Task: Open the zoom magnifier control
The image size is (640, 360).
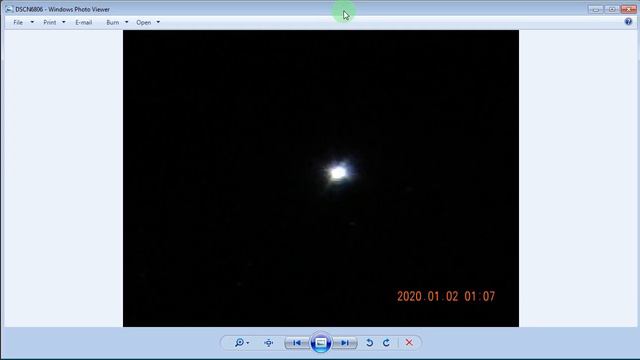Action: [241, 343]
